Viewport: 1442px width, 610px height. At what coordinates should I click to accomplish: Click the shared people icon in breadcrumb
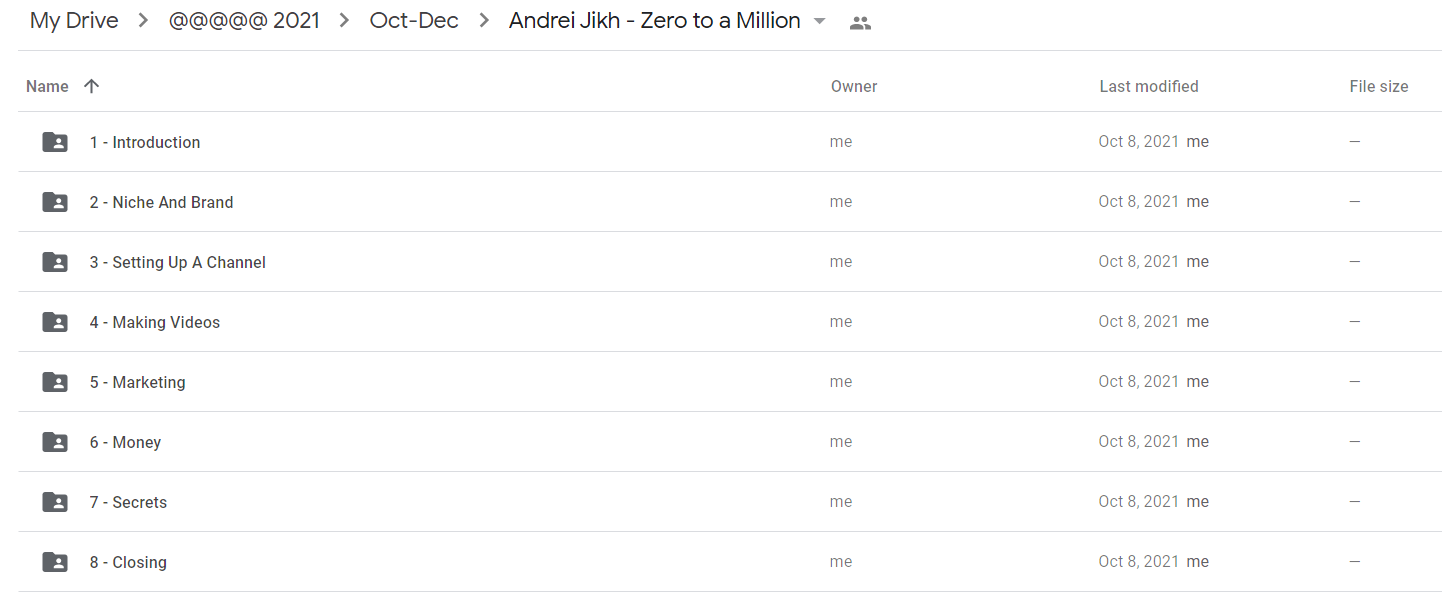(860, 22)
